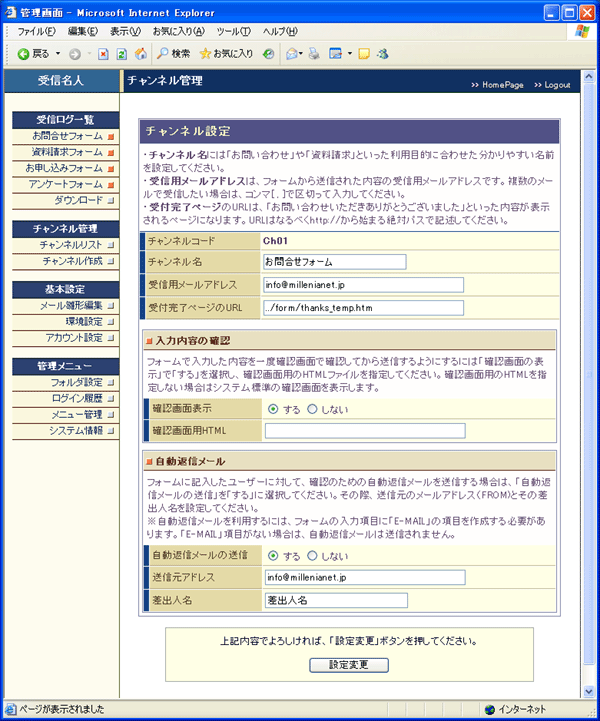The image size is (600, 721).
Task: Open the お気に入り(A) menu
Action: (x=178, y=31)
